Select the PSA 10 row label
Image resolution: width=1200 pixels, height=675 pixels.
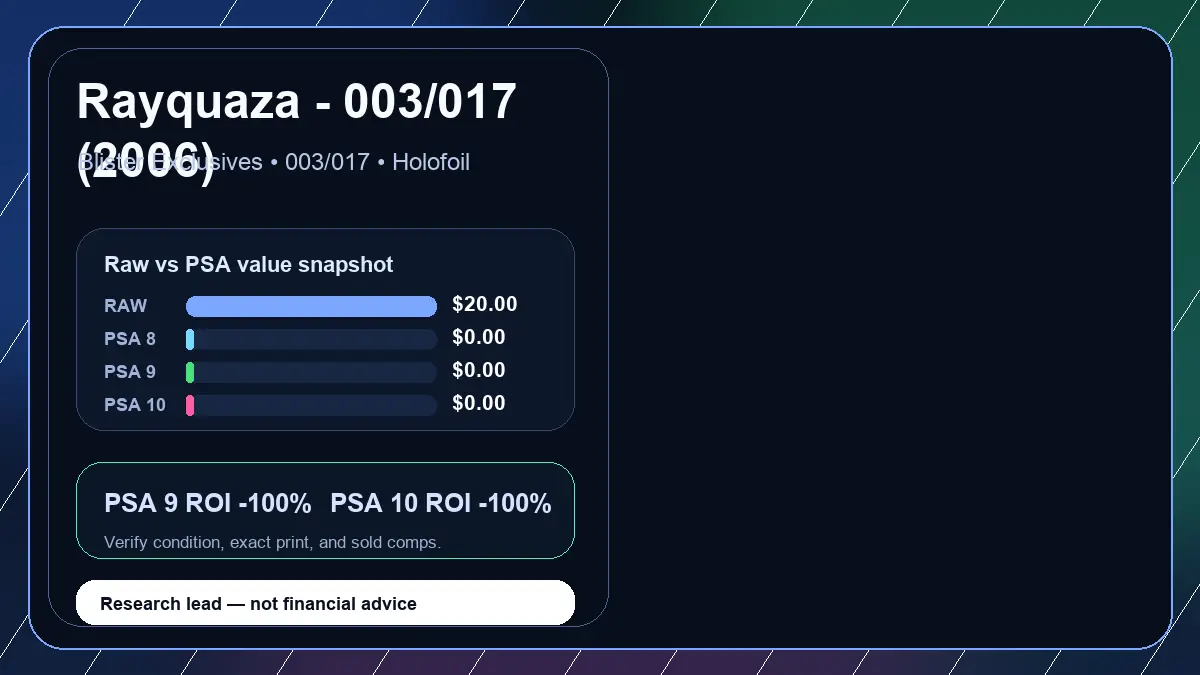tap(135, 405)
